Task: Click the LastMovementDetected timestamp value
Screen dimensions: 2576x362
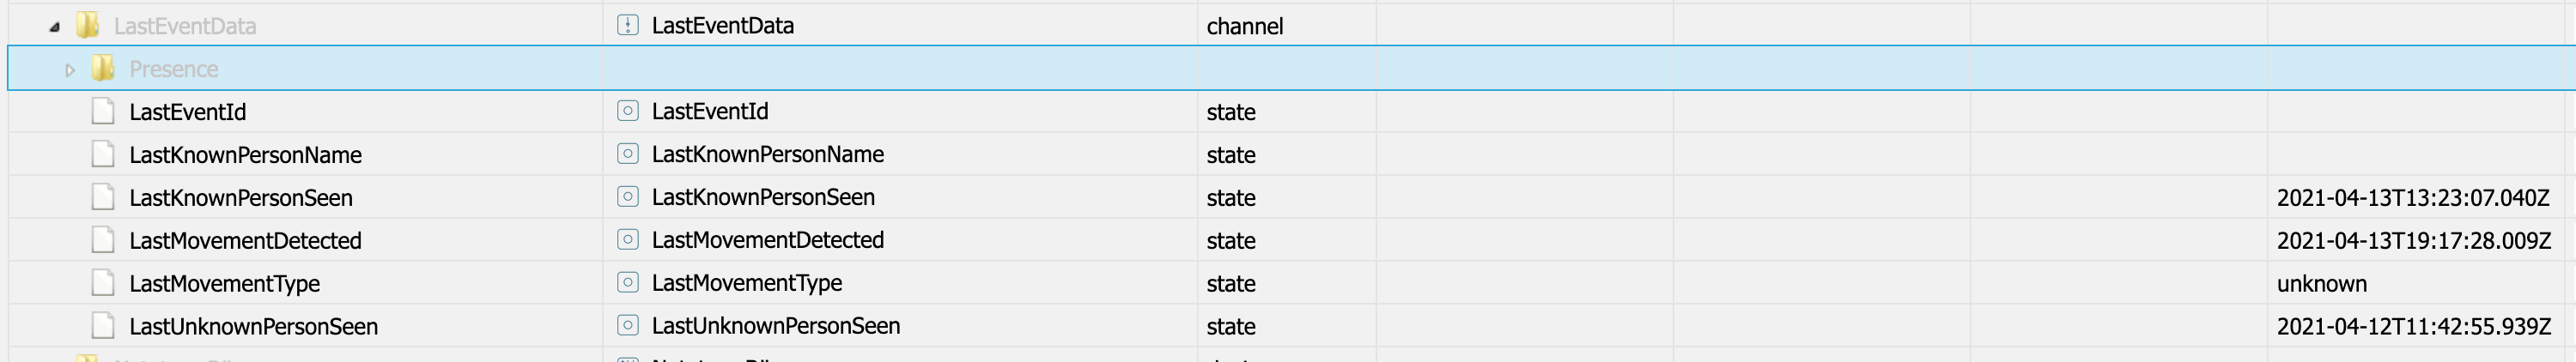Action: tap(2413, 241)
